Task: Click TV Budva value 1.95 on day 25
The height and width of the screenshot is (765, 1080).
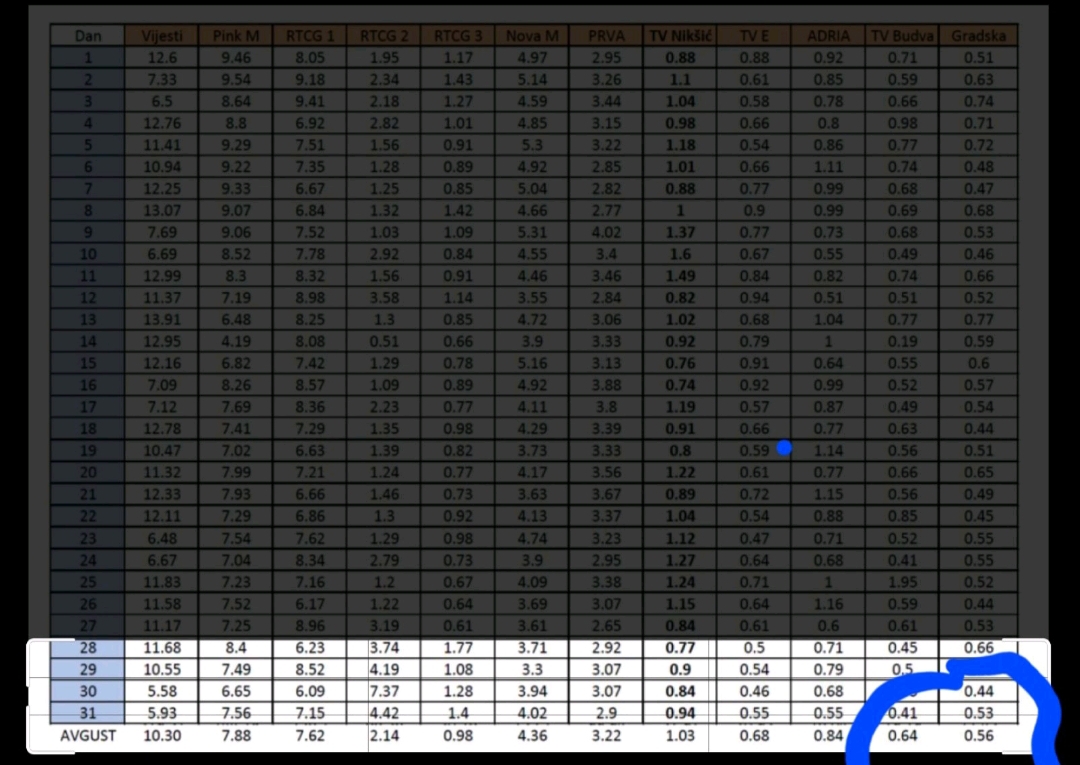Action: click(902, 582)
